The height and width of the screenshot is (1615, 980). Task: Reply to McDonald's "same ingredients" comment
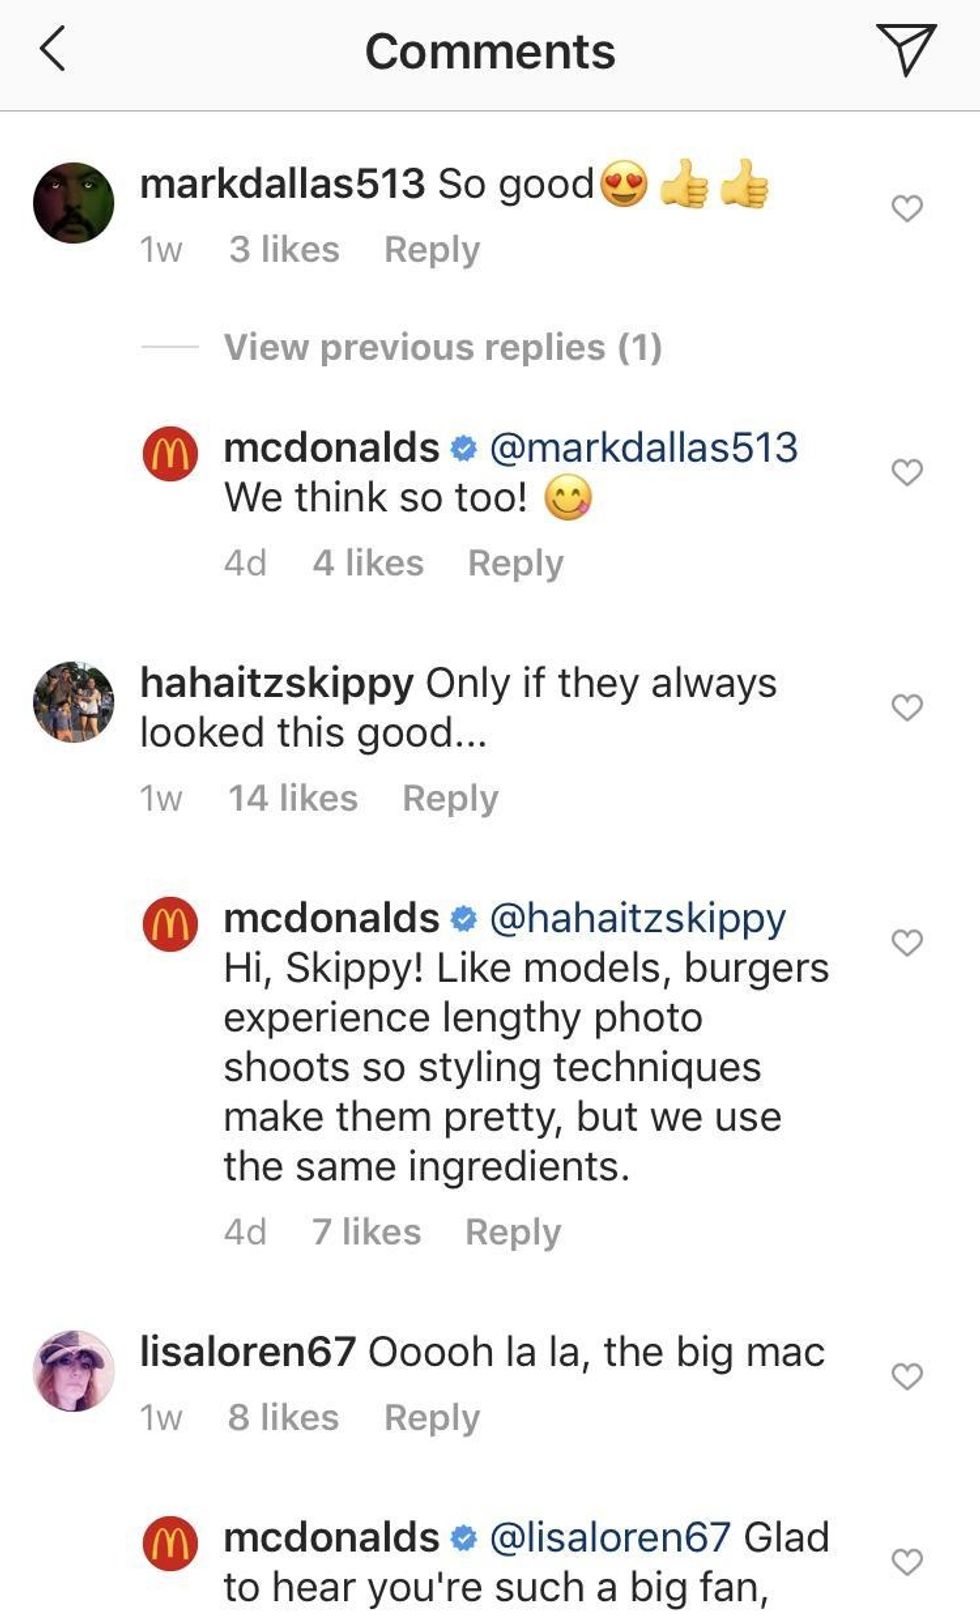[x=513, y=1232]
